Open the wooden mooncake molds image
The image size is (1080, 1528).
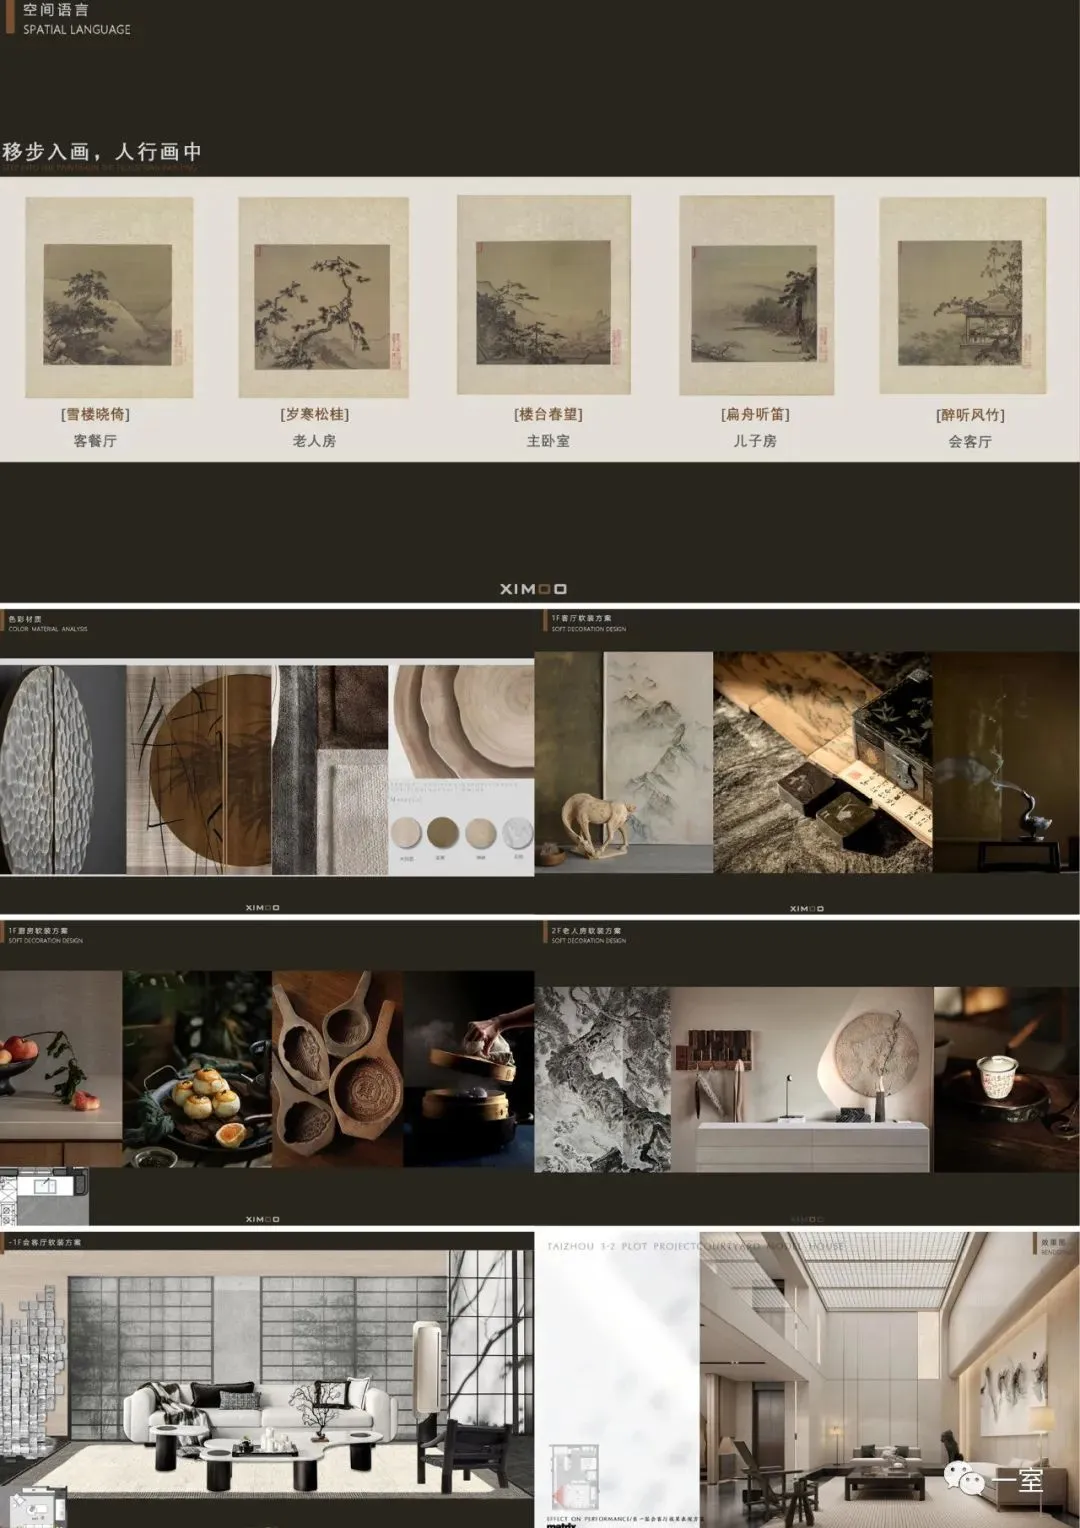[x=338, y=1068]
